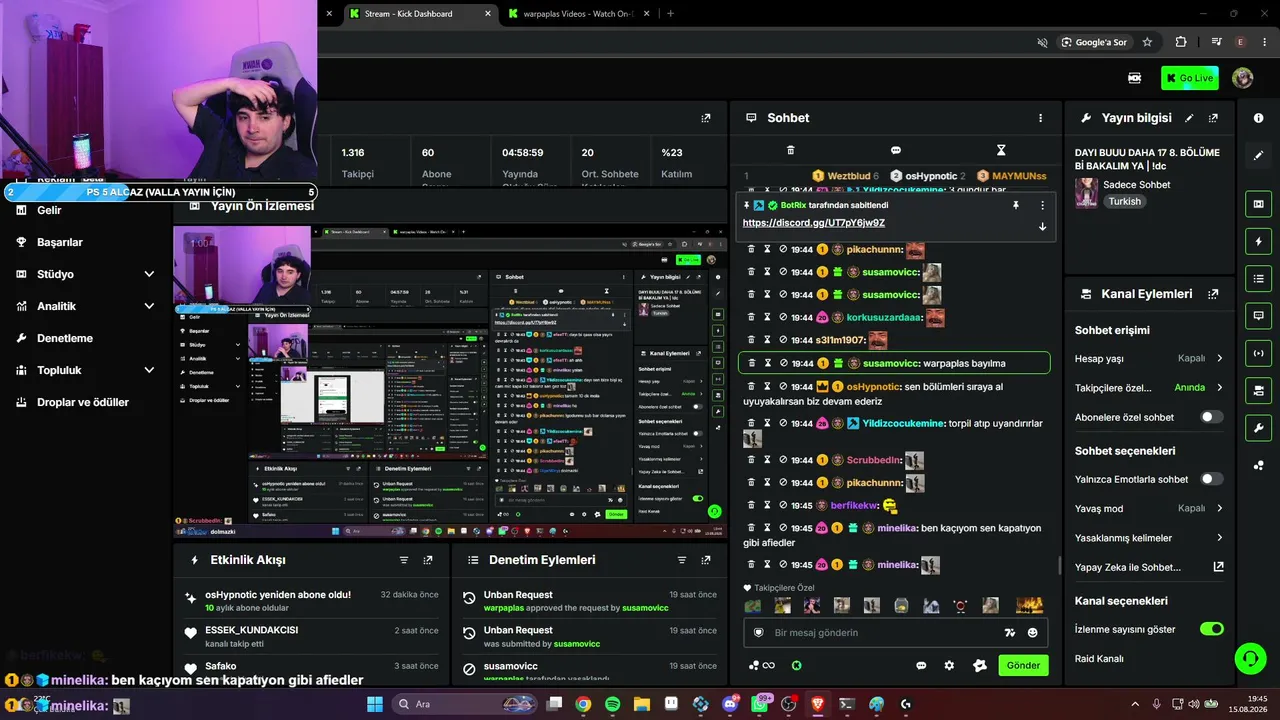Click the chat message input field
Image resolution: width=1280 pixels, height=720 pixels.
pyautogui.click(x=884, y=632)
